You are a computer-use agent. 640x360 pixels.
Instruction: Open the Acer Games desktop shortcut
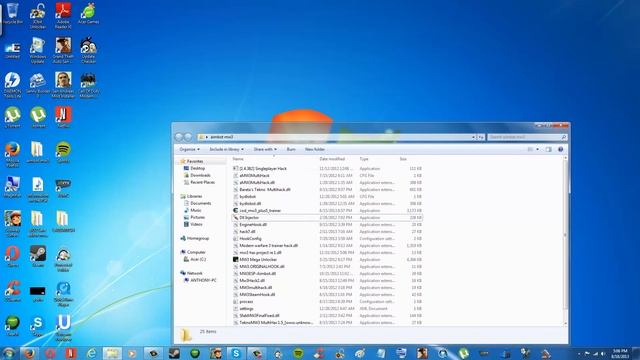coord(89,13)
